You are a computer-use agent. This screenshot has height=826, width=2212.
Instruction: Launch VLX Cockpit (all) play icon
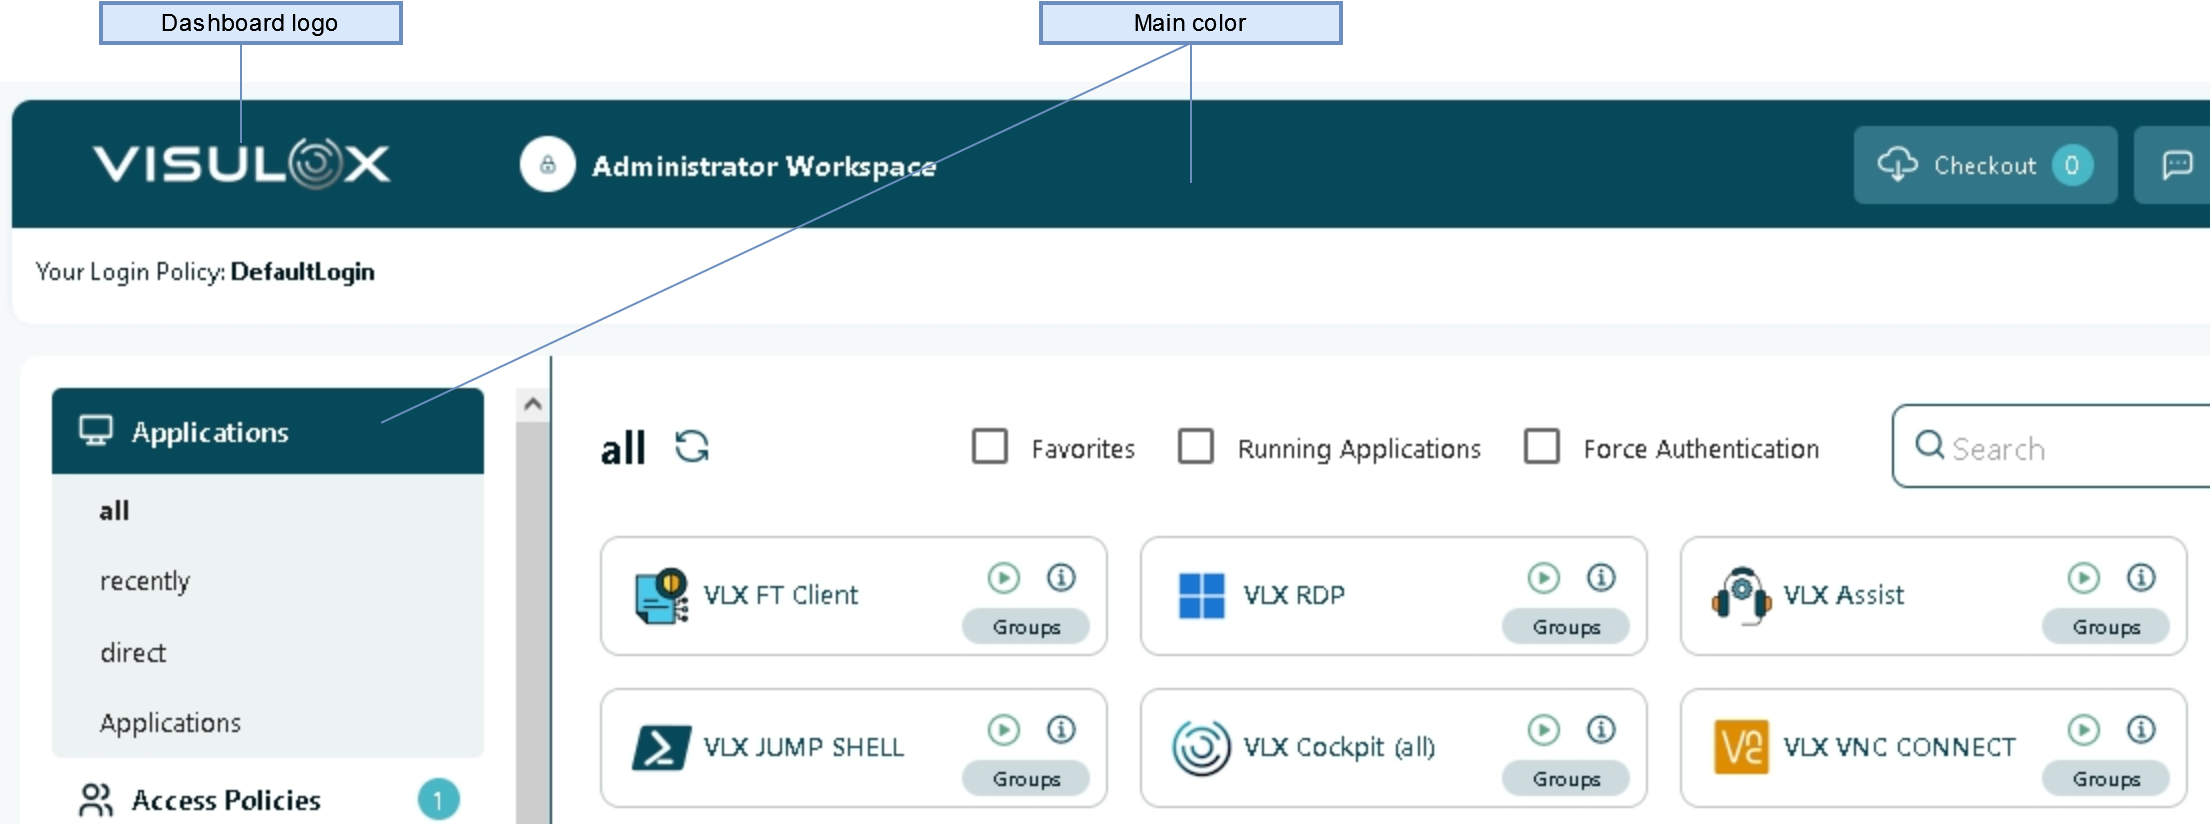click(1543, 730)
